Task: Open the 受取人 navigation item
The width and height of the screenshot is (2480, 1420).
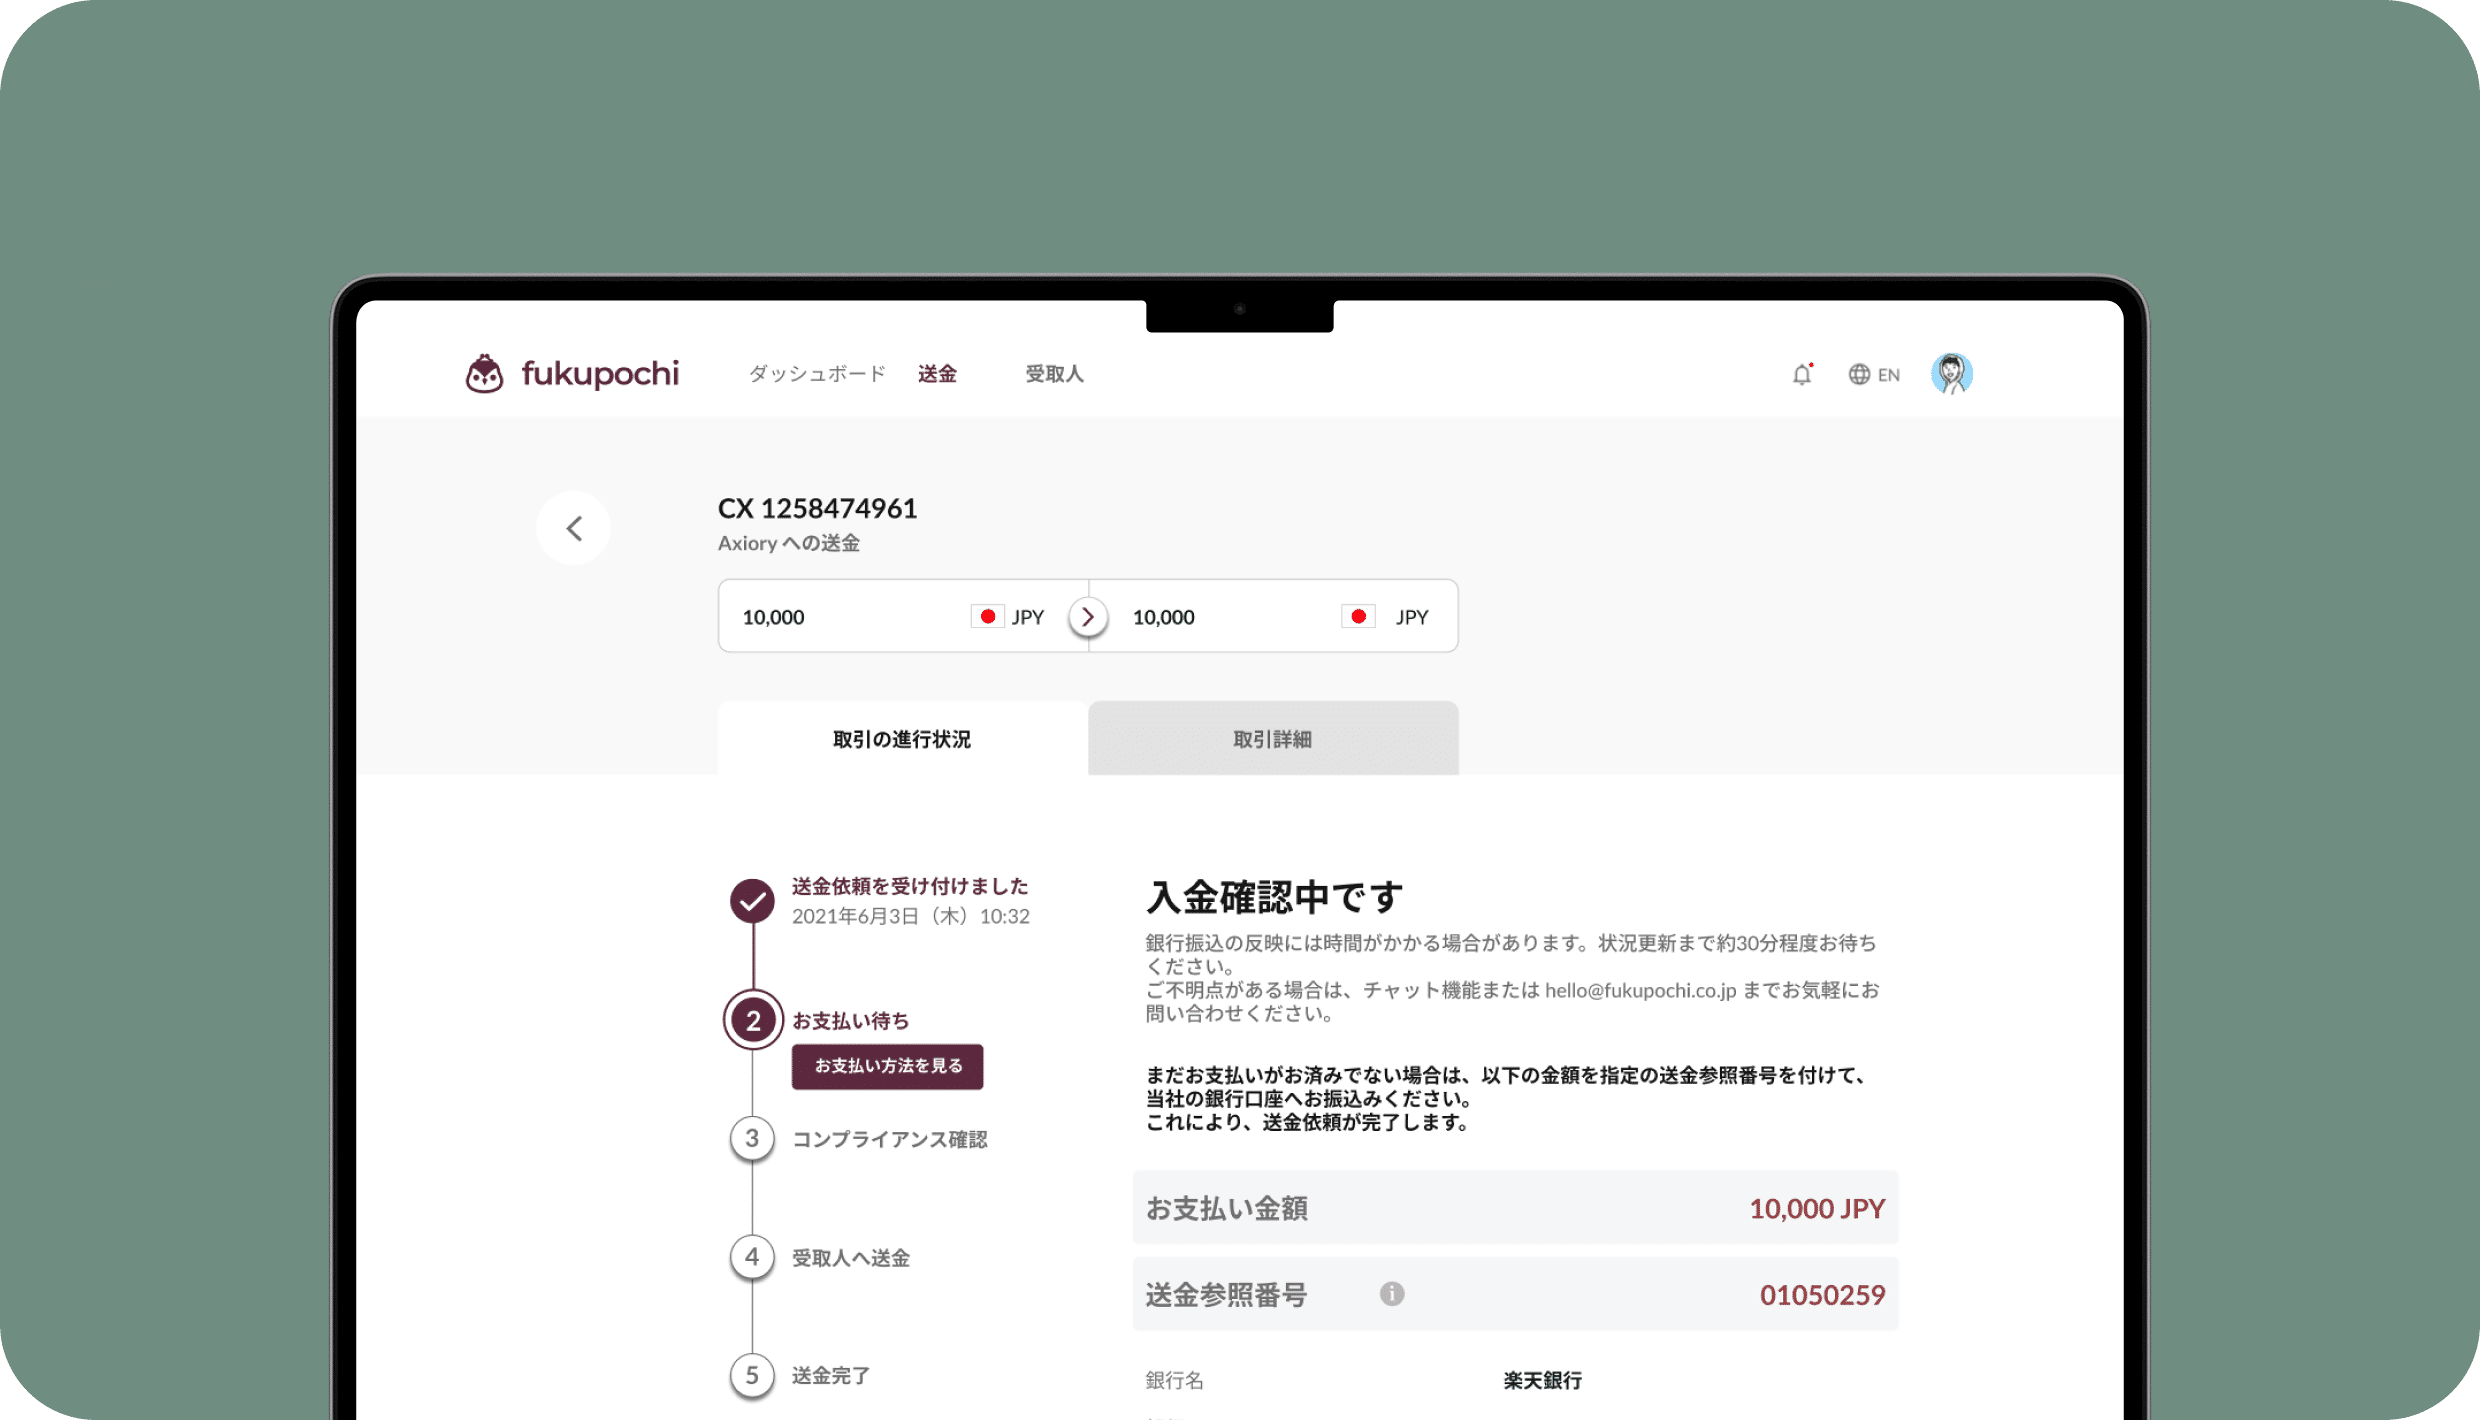Action: [x=1054, y=374]
